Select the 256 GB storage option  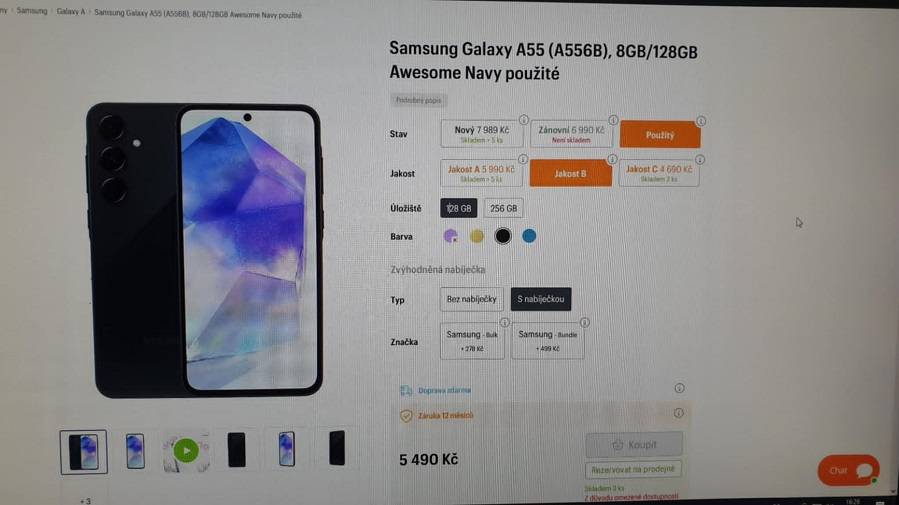coord(503,209)
